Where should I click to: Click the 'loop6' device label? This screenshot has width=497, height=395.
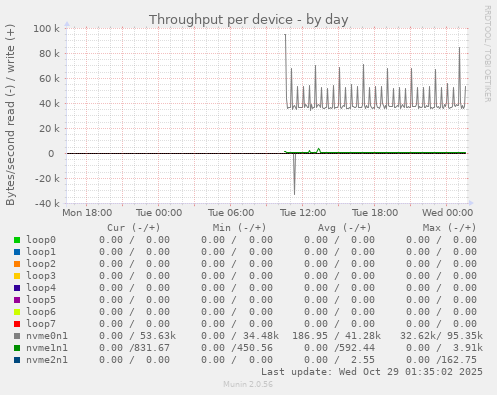41,312
